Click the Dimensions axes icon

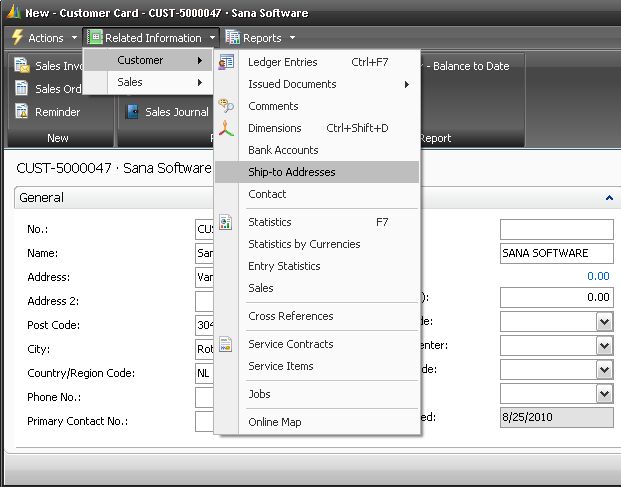point(226,128)
